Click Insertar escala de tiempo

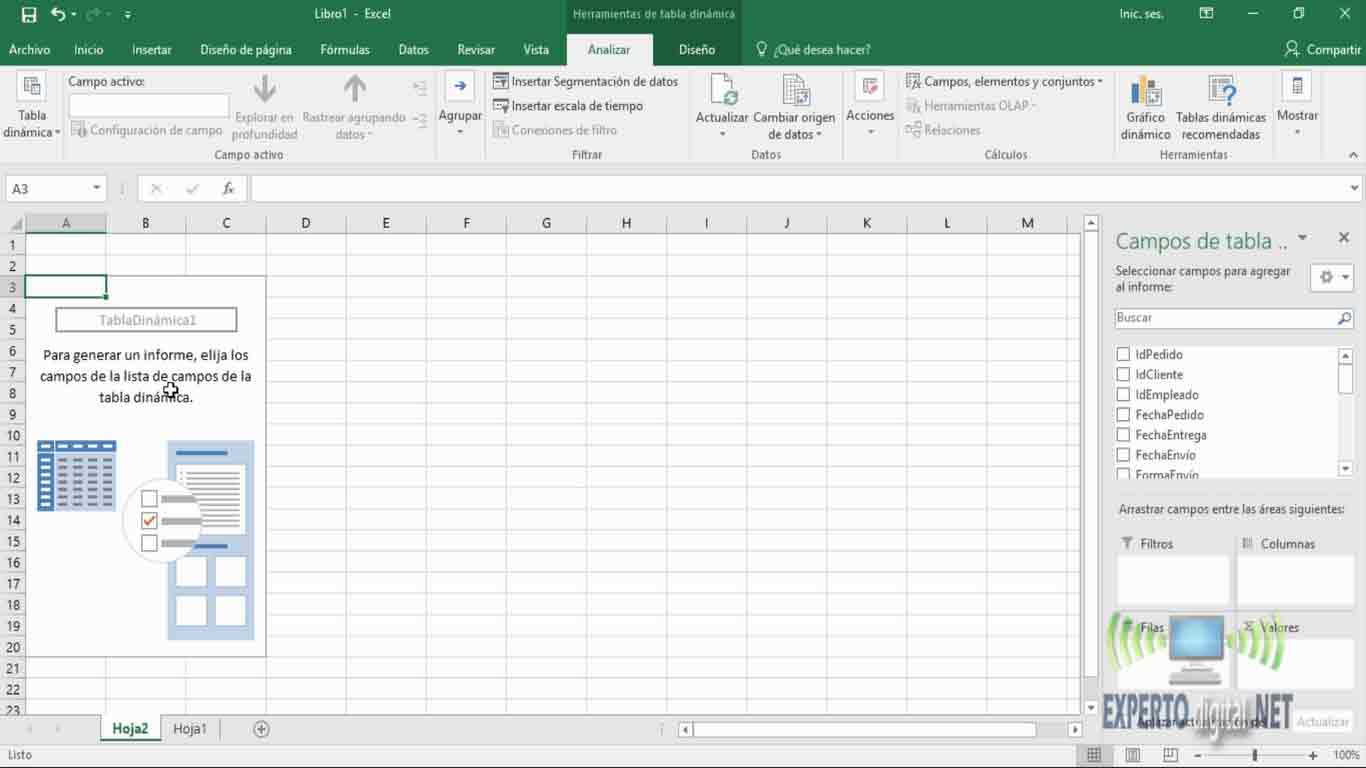pos(568,106)
